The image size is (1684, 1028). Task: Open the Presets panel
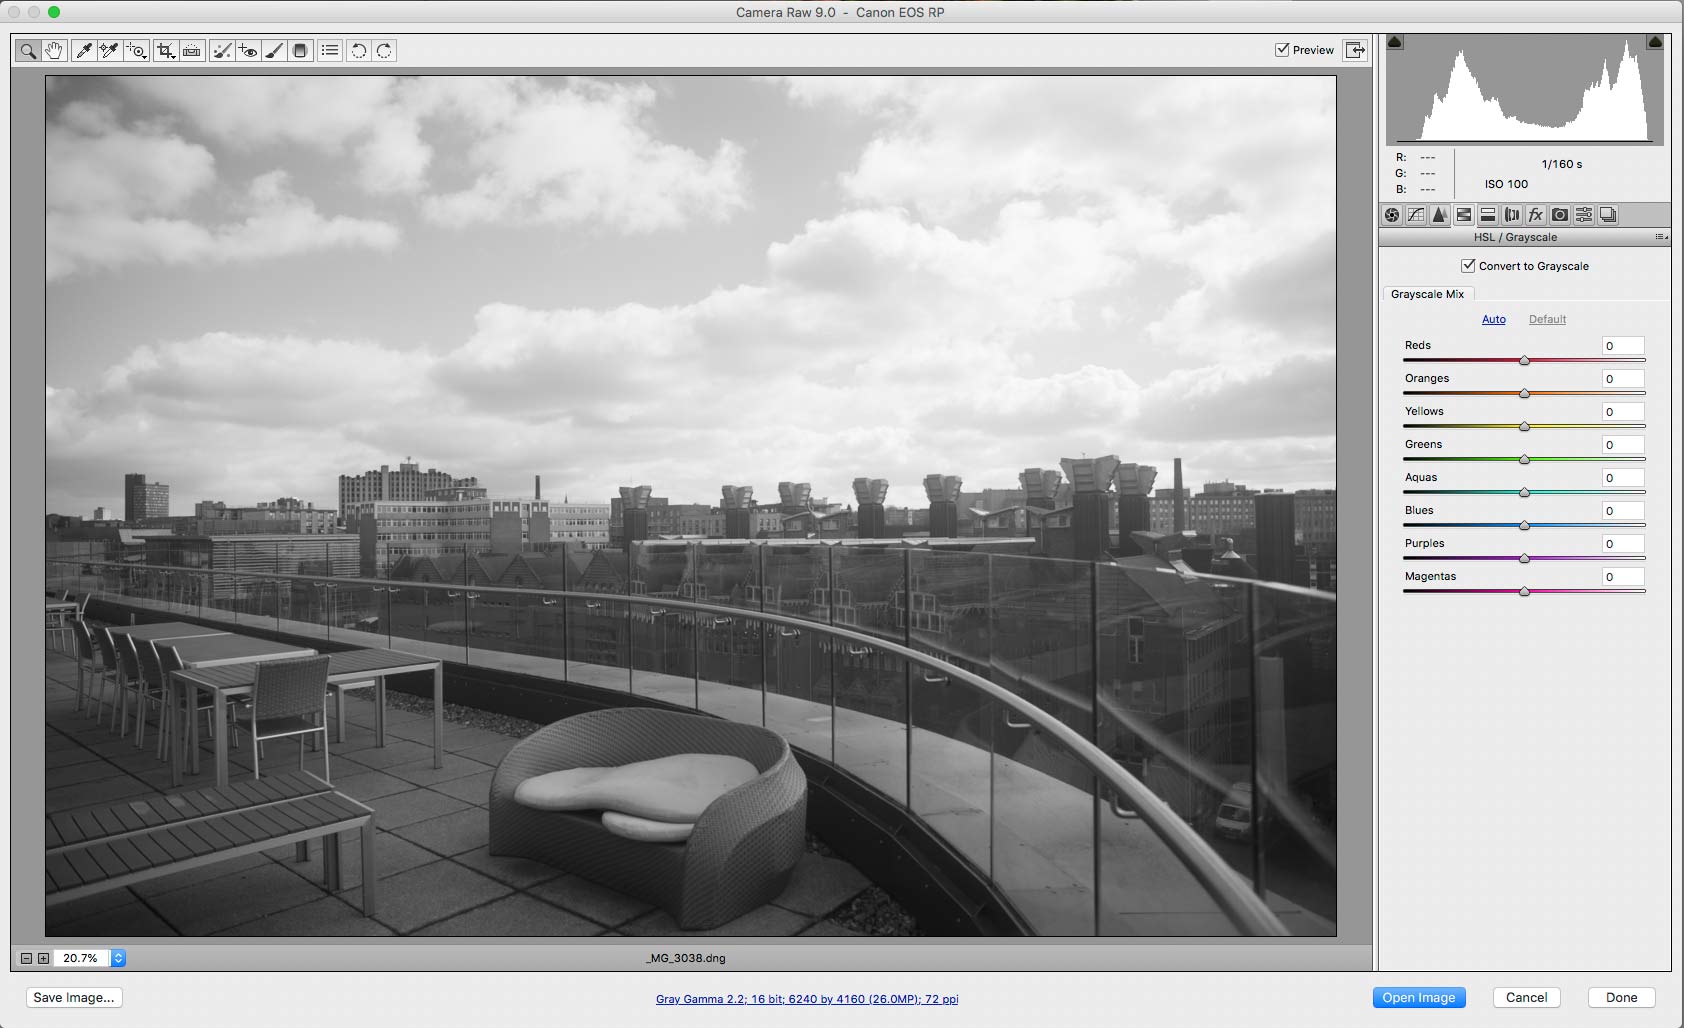tap(1584, 215)
